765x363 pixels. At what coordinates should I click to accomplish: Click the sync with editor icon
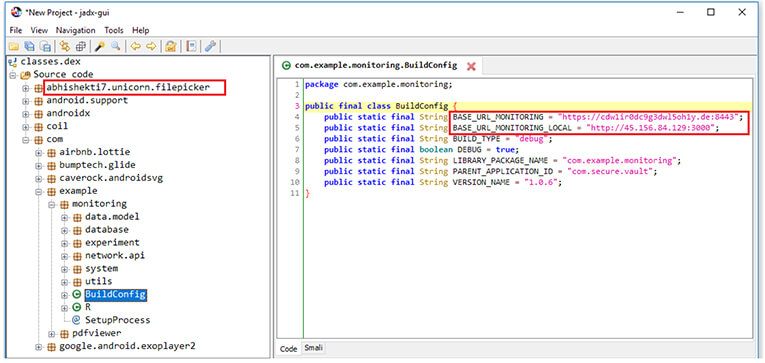pos(65,46)
